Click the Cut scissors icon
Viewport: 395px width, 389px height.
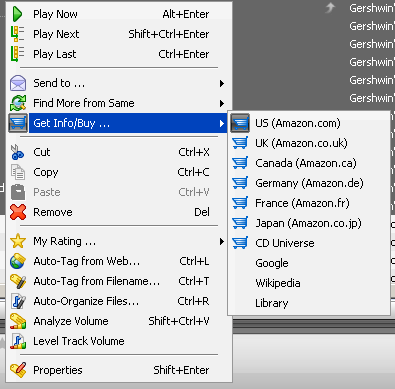coord(17,152)
